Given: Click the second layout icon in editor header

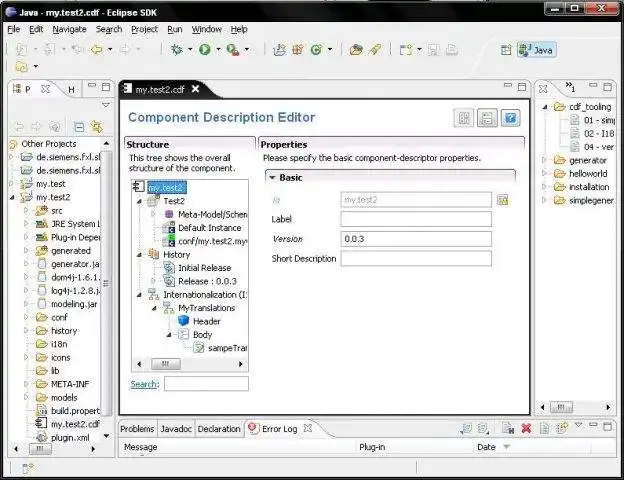Looking at the screenshot, I should pyautogui.click(x=488, y=118).
